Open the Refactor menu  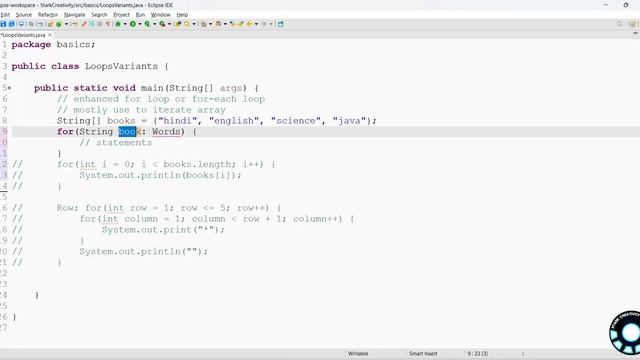(x=48, y=15)
